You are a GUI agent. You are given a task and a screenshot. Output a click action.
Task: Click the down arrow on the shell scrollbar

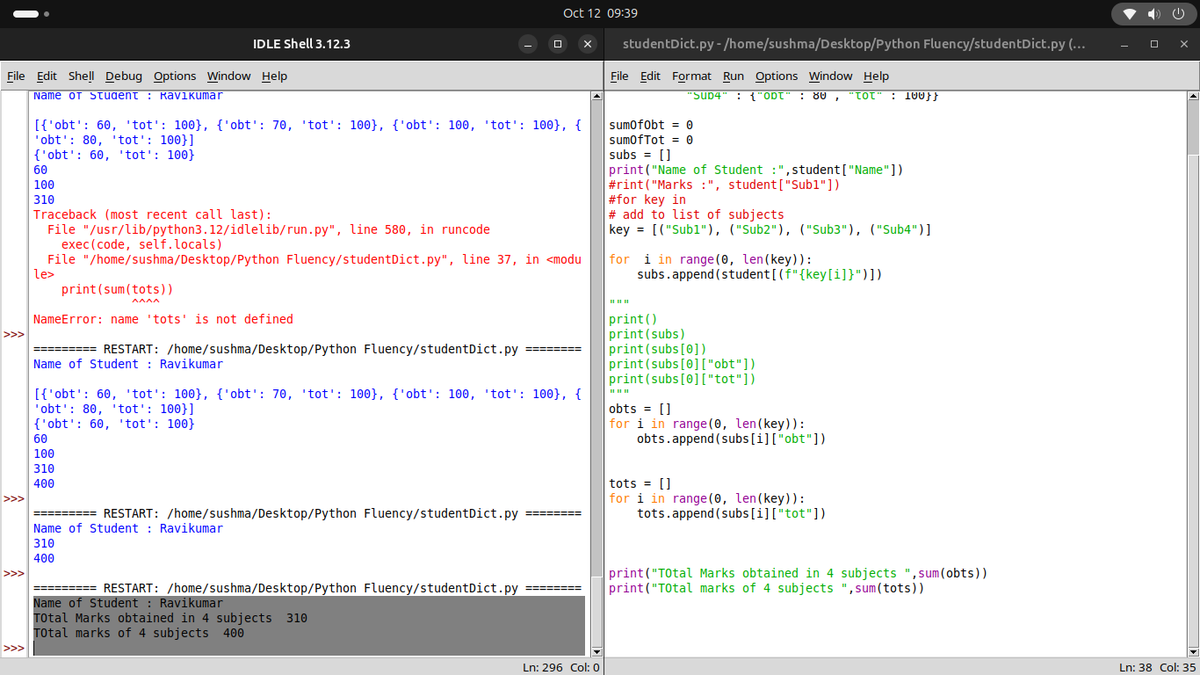(597, 651)
